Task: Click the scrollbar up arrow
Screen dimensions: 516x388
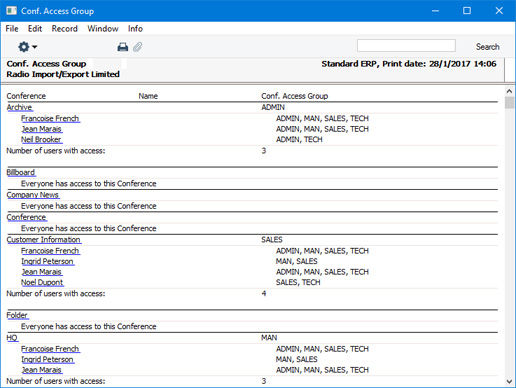Action: [x=509, y=91]
